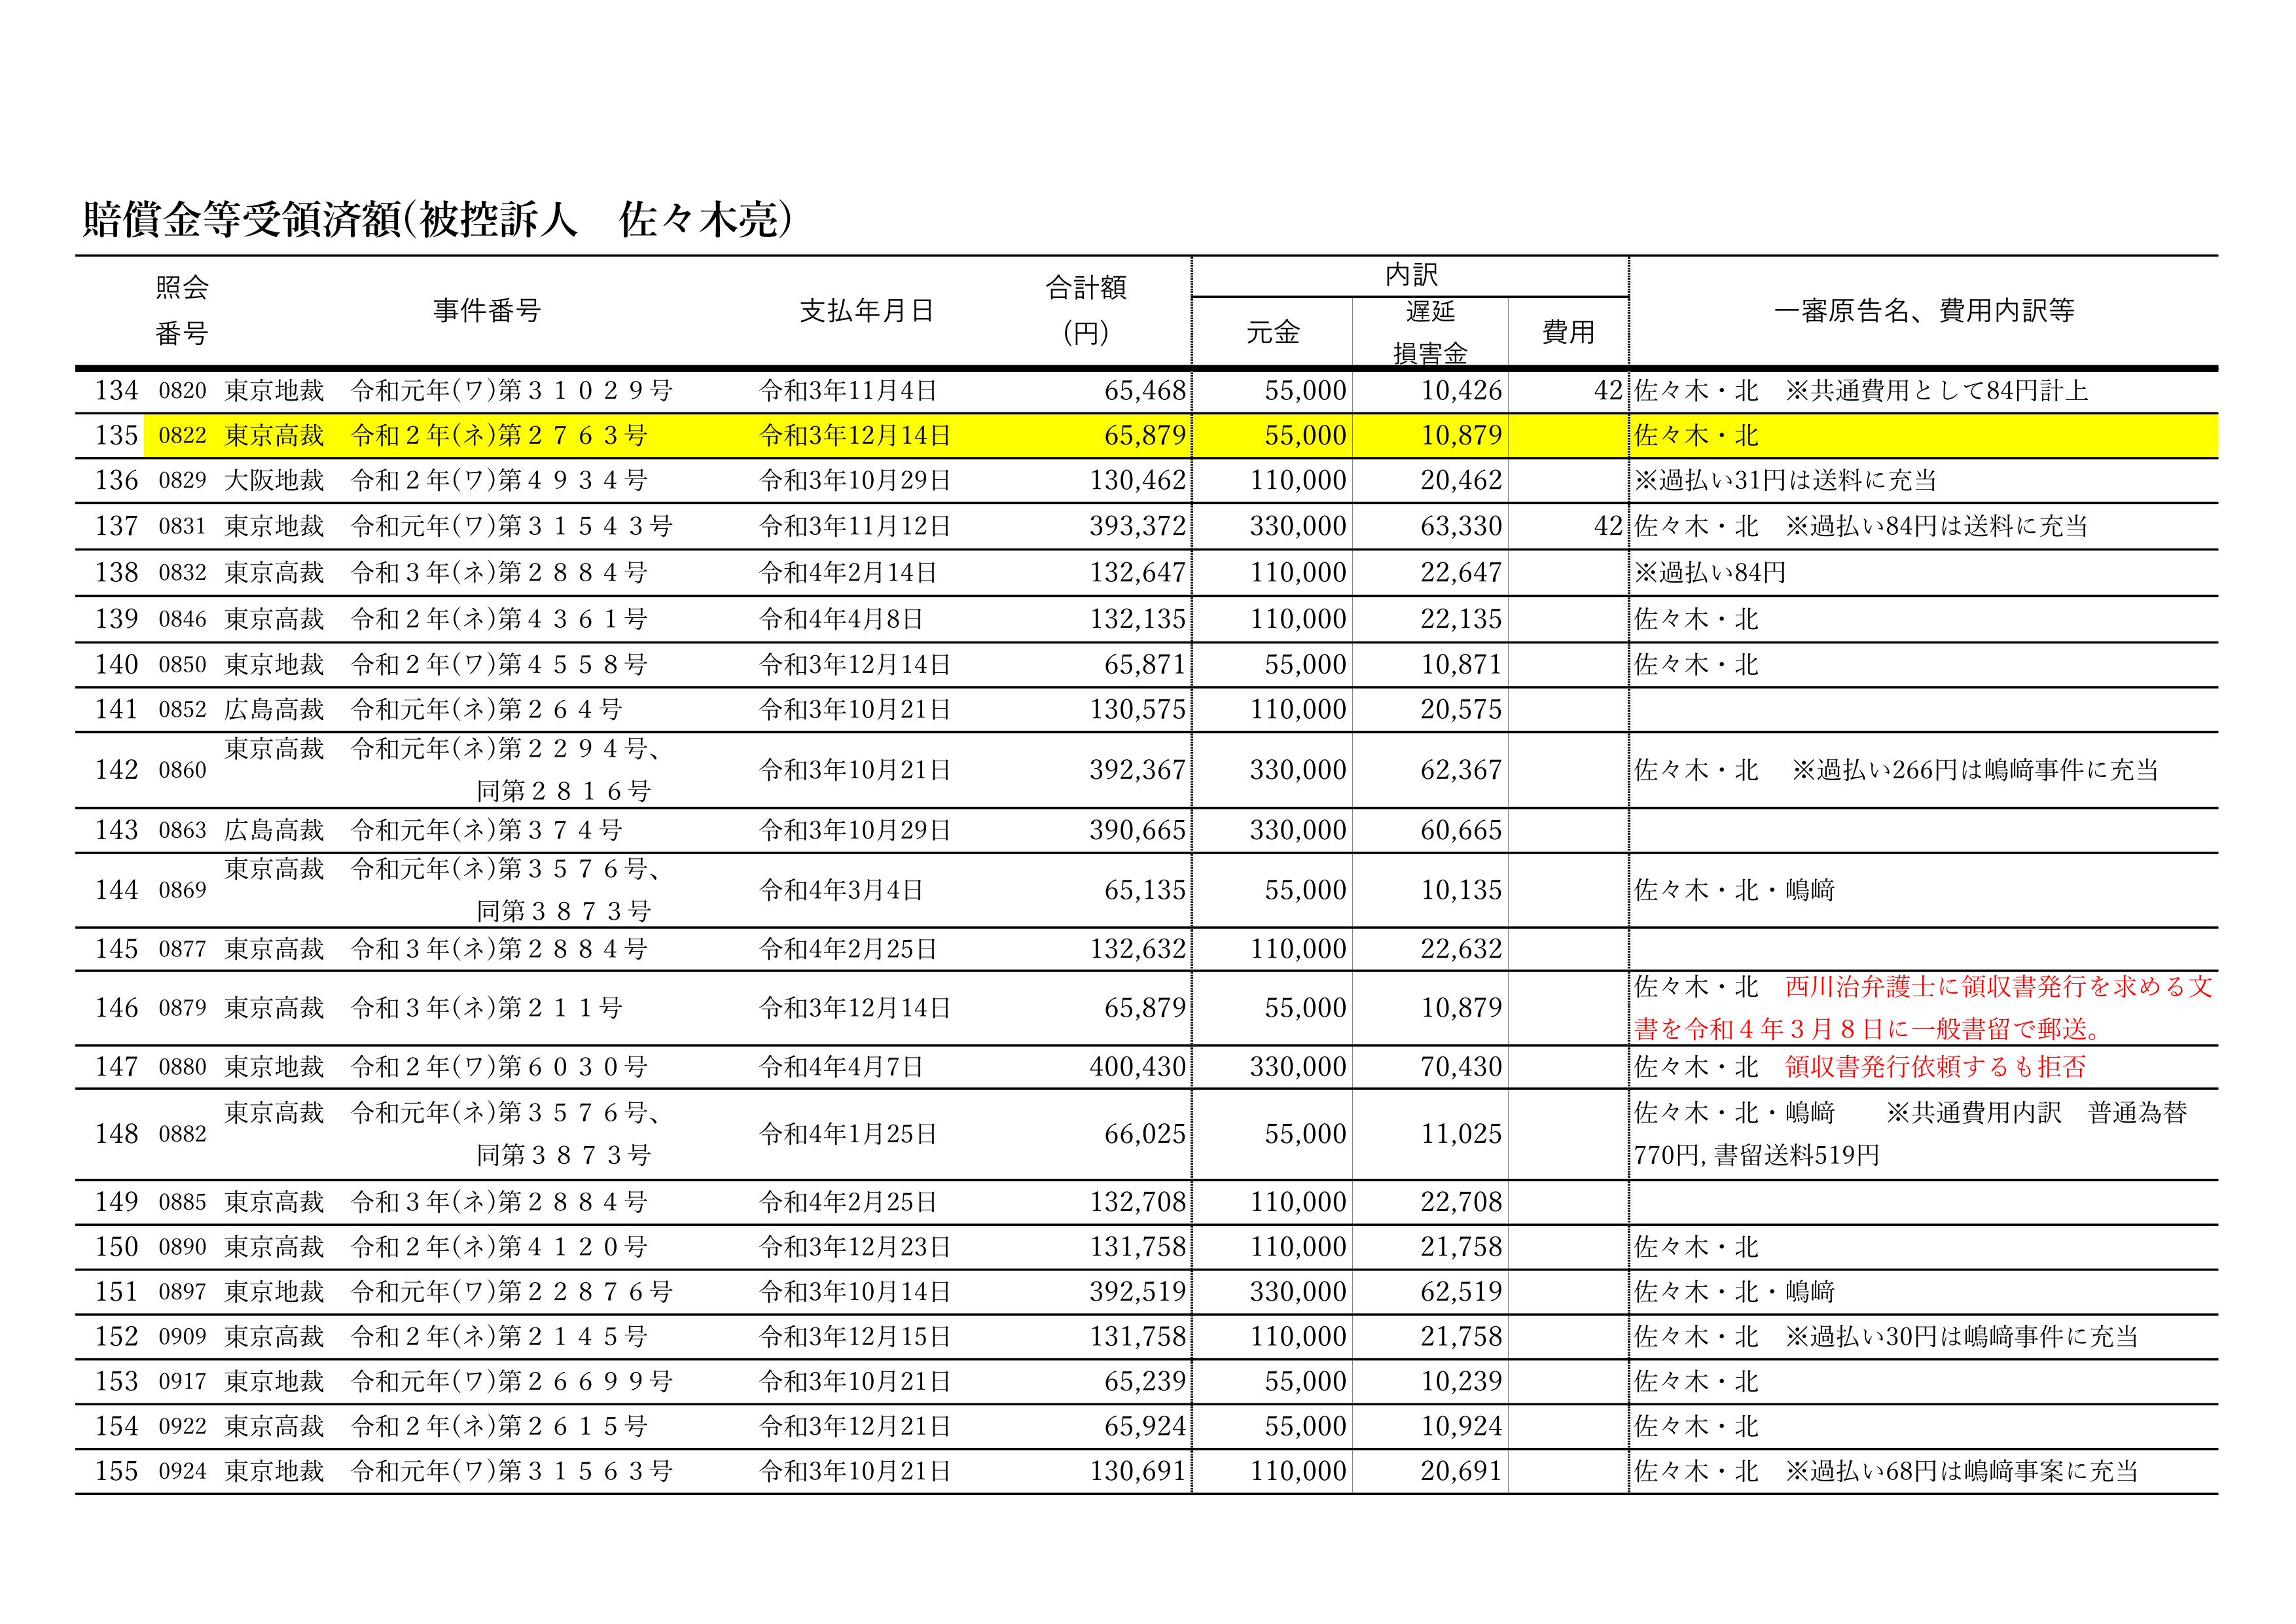Click the 内訳 group header

(x=1411, y=276)
